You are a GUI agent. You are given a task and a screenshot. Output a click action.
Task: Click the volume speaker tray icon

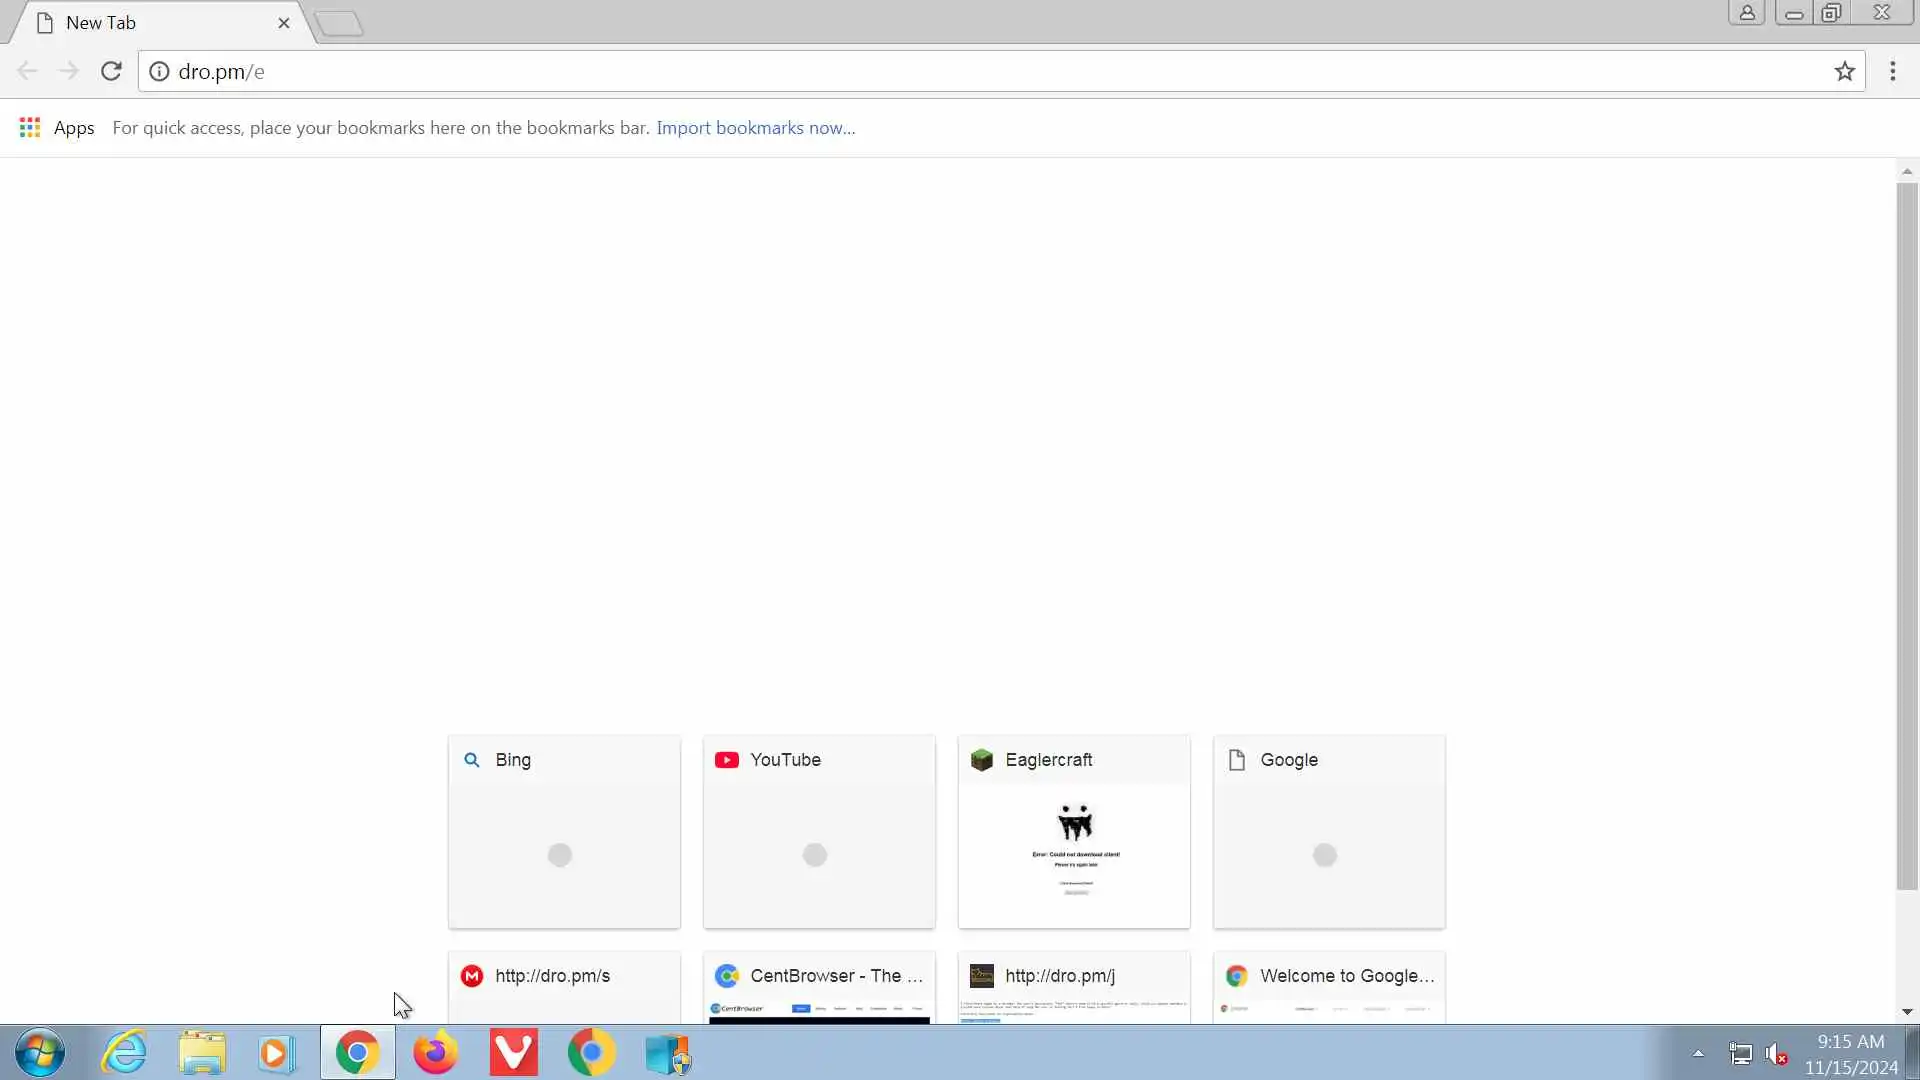coord(1775,1054)
